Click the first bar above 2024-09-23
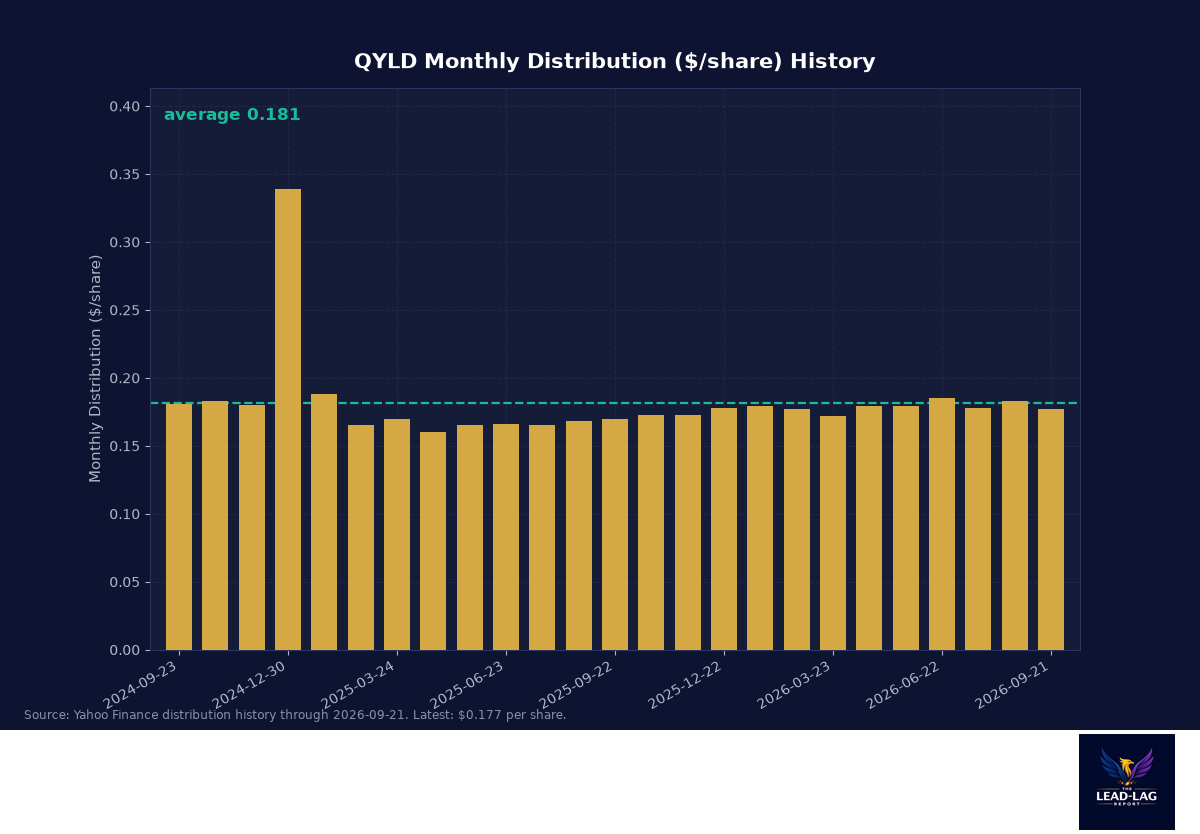Screen dimensions: 1200x834 tap(179, 527)
